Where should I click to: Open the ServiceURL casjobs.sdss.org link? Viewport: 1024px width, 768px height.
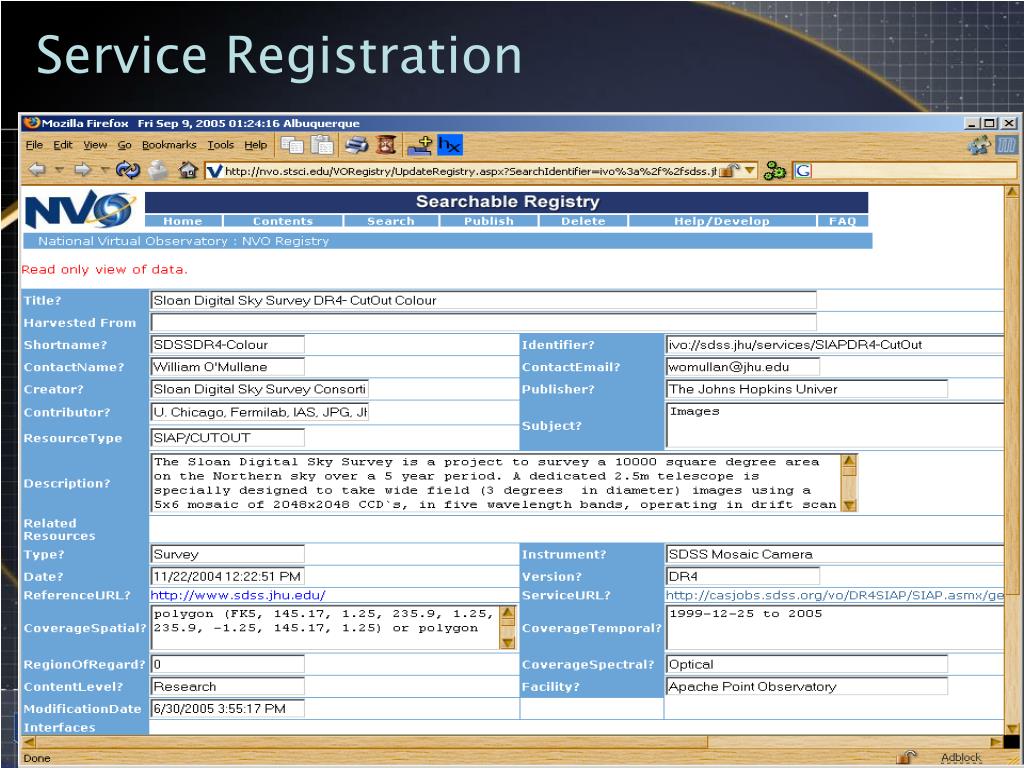[x=835, y=595]
